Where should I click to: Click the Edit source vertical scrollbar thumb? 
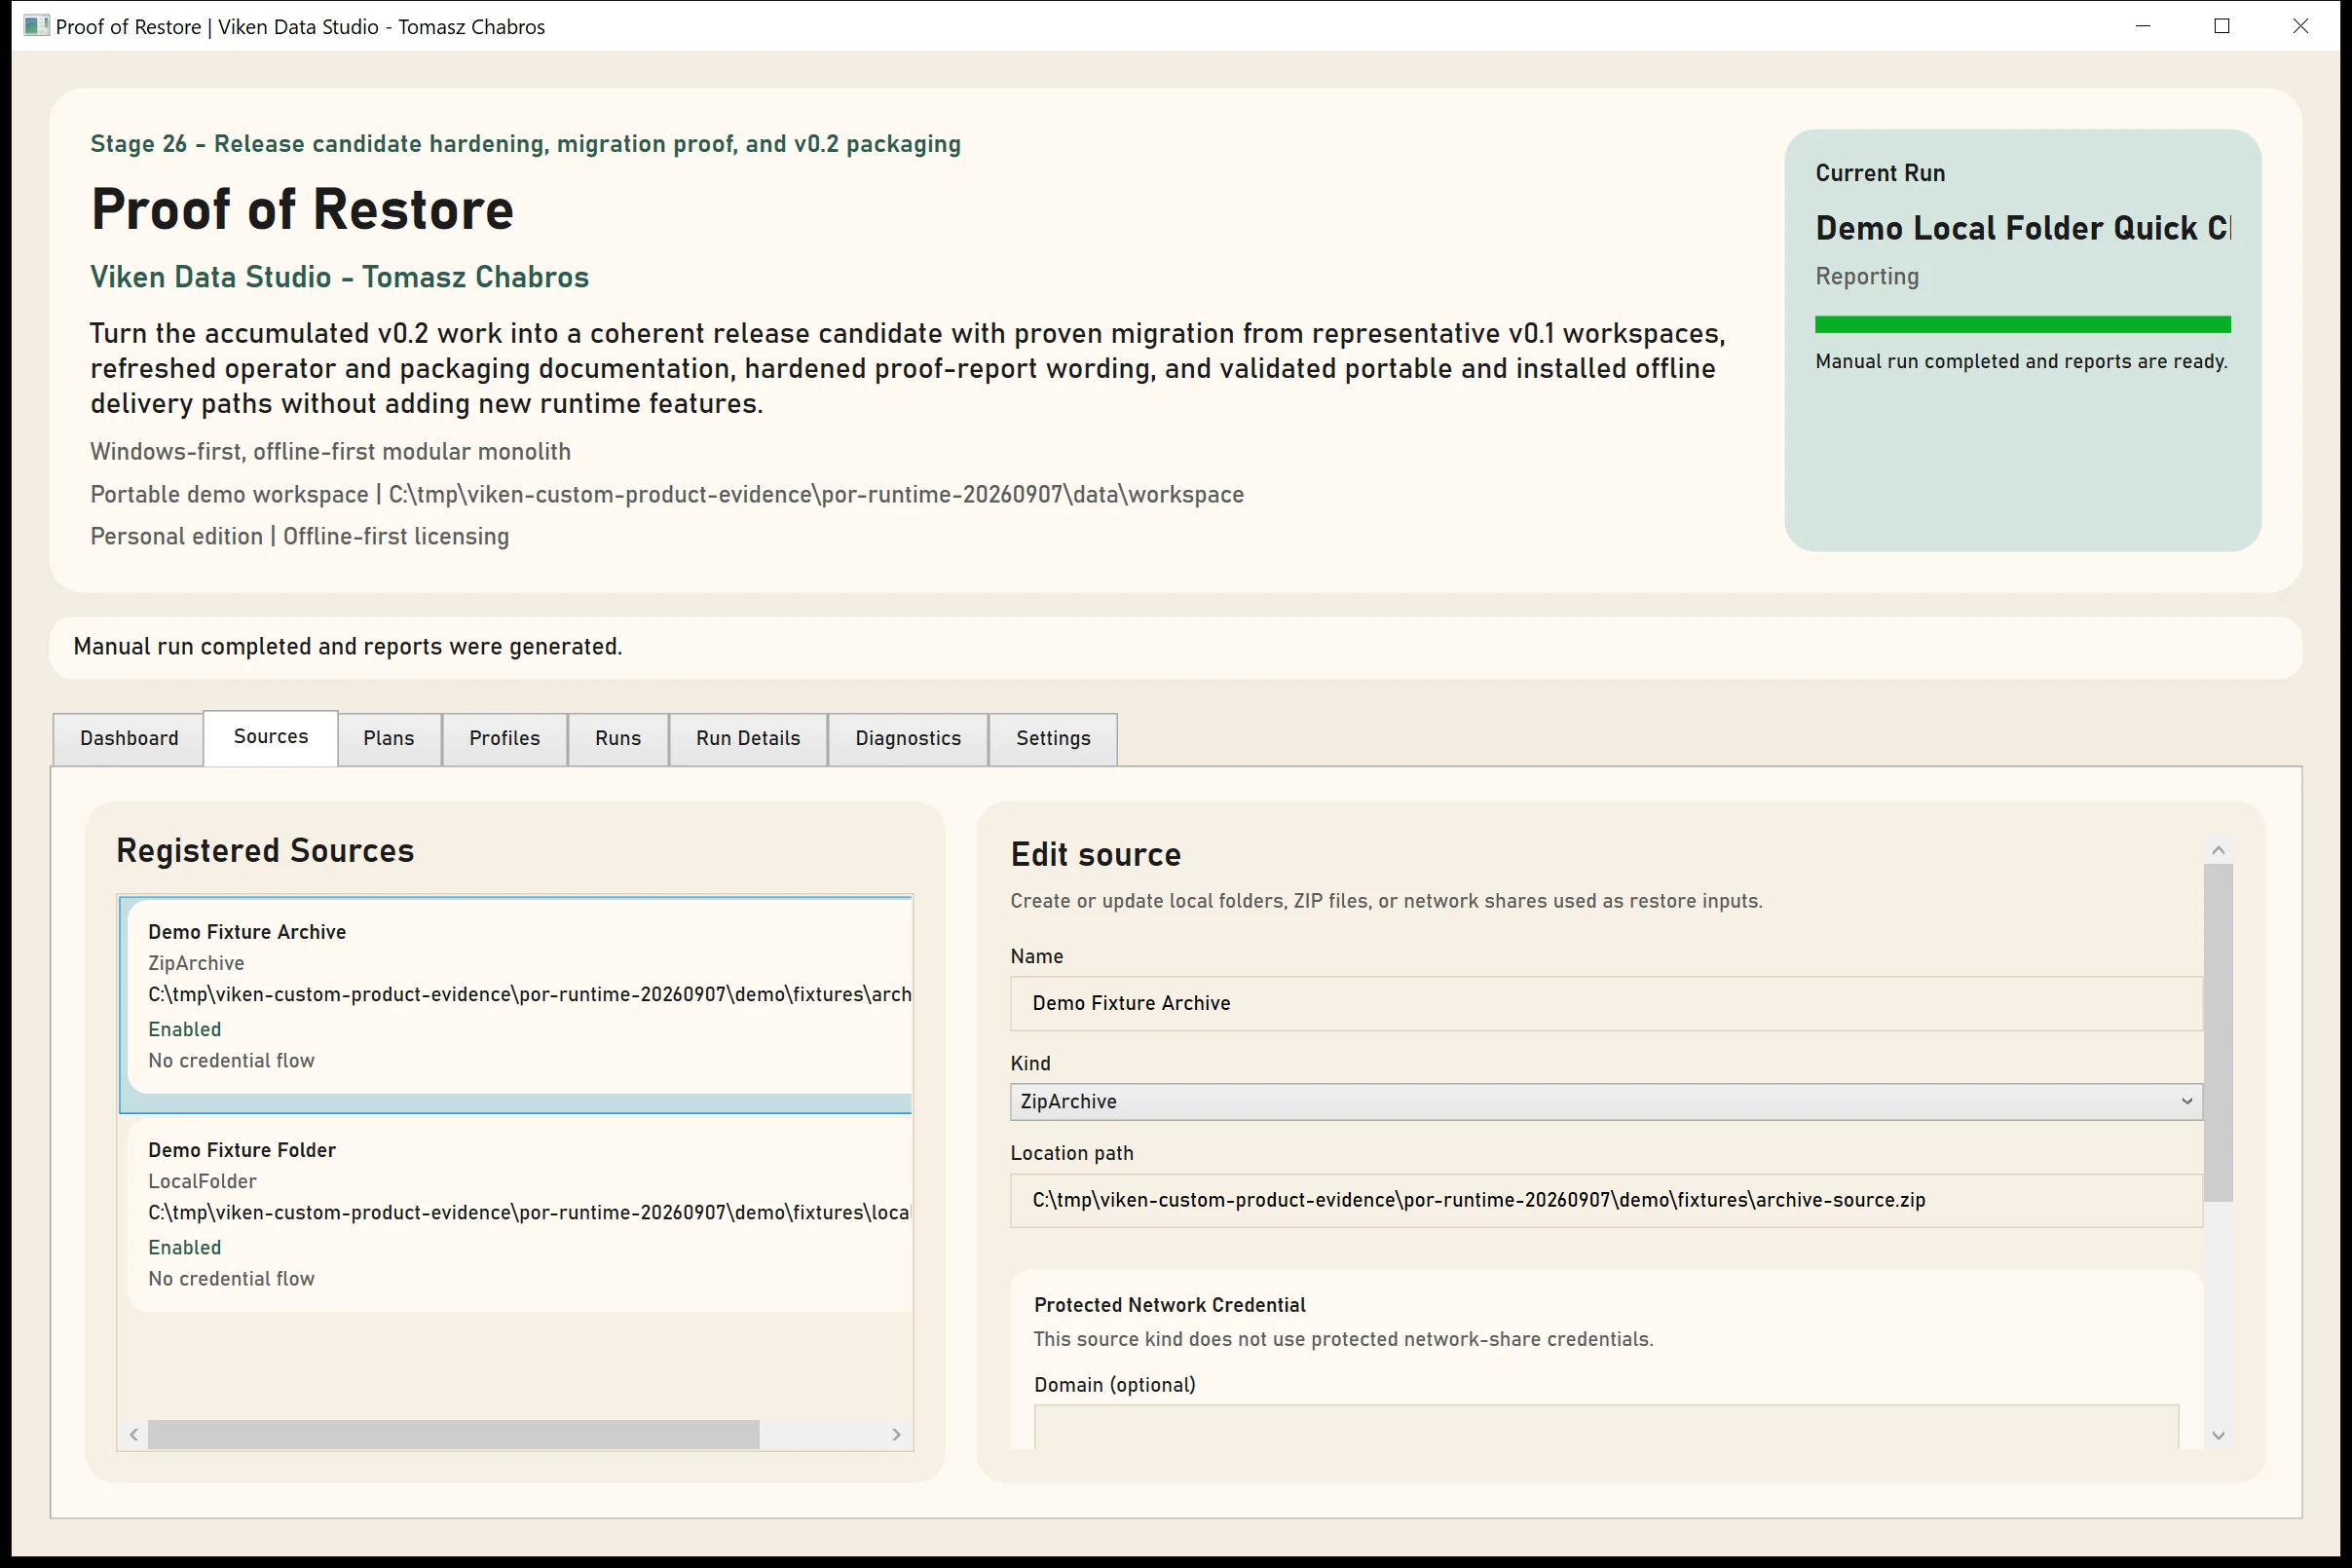pyautogui.click(x=2218, y=1033)
